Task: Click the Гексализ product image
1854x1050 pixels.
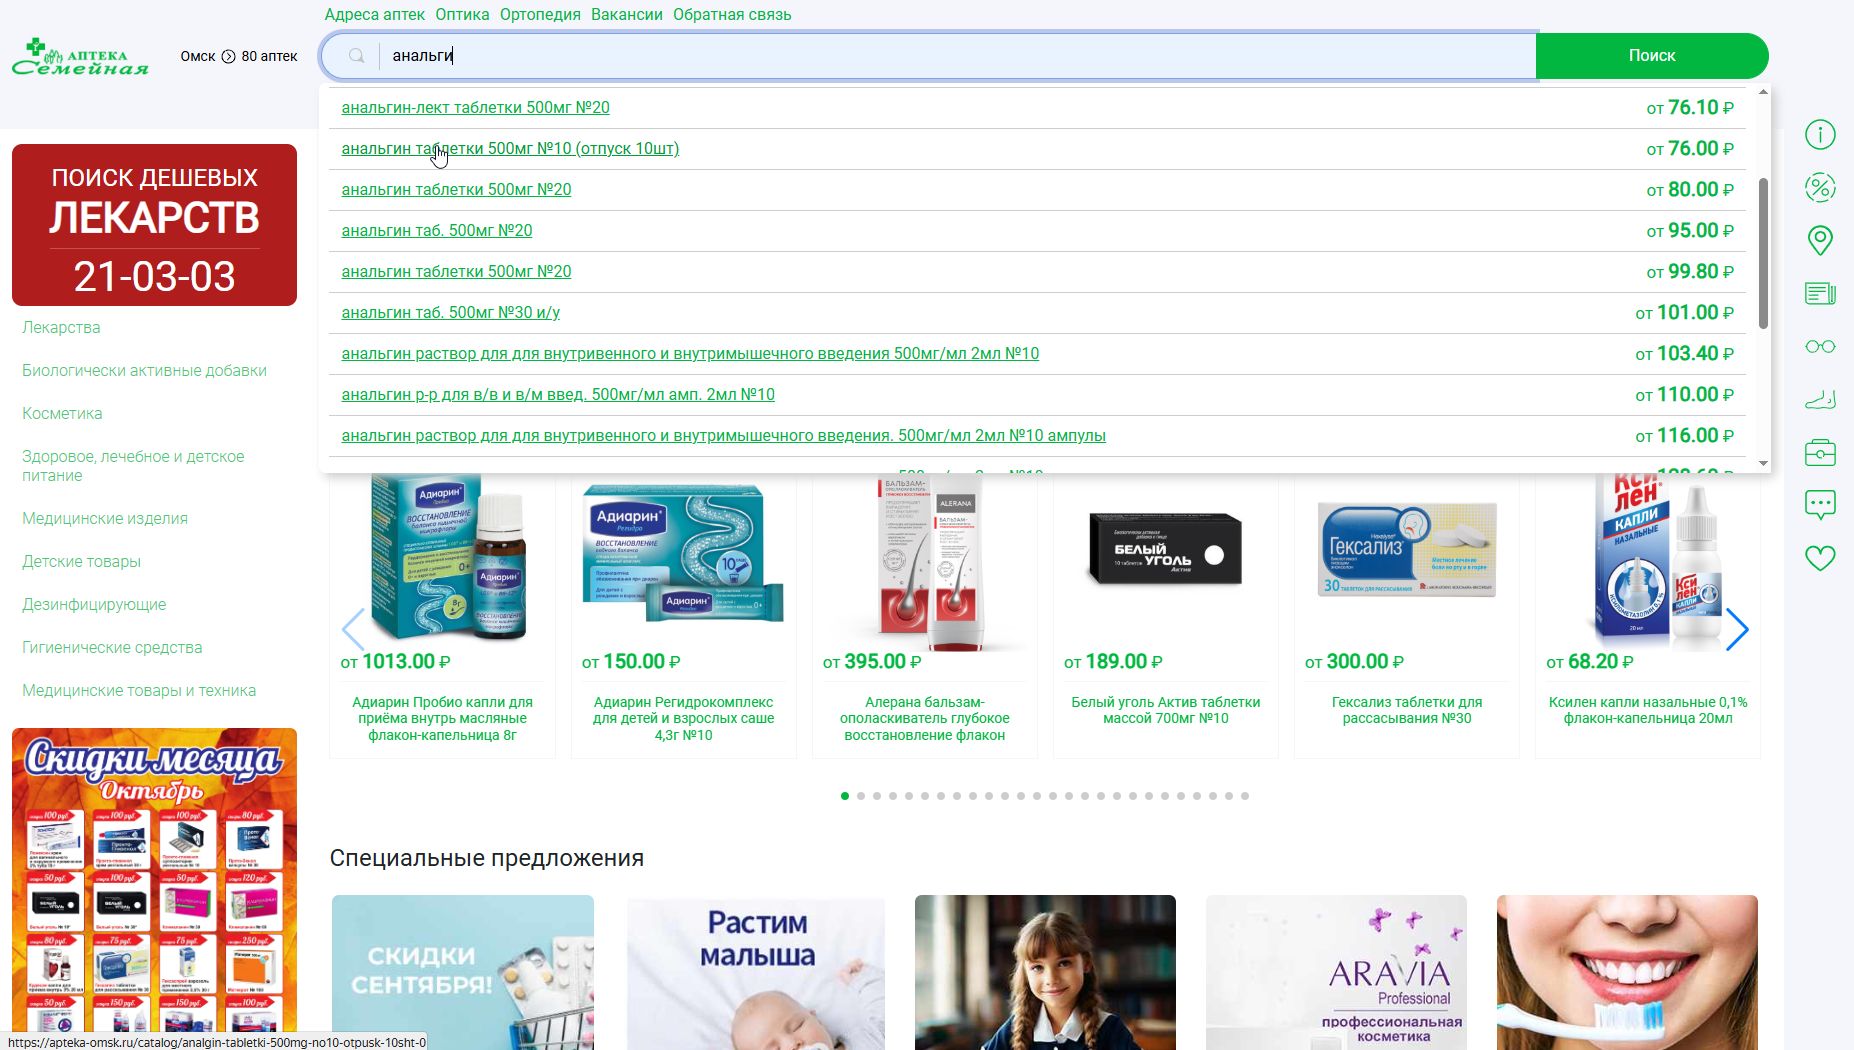Action: (x=1407, y=549)
